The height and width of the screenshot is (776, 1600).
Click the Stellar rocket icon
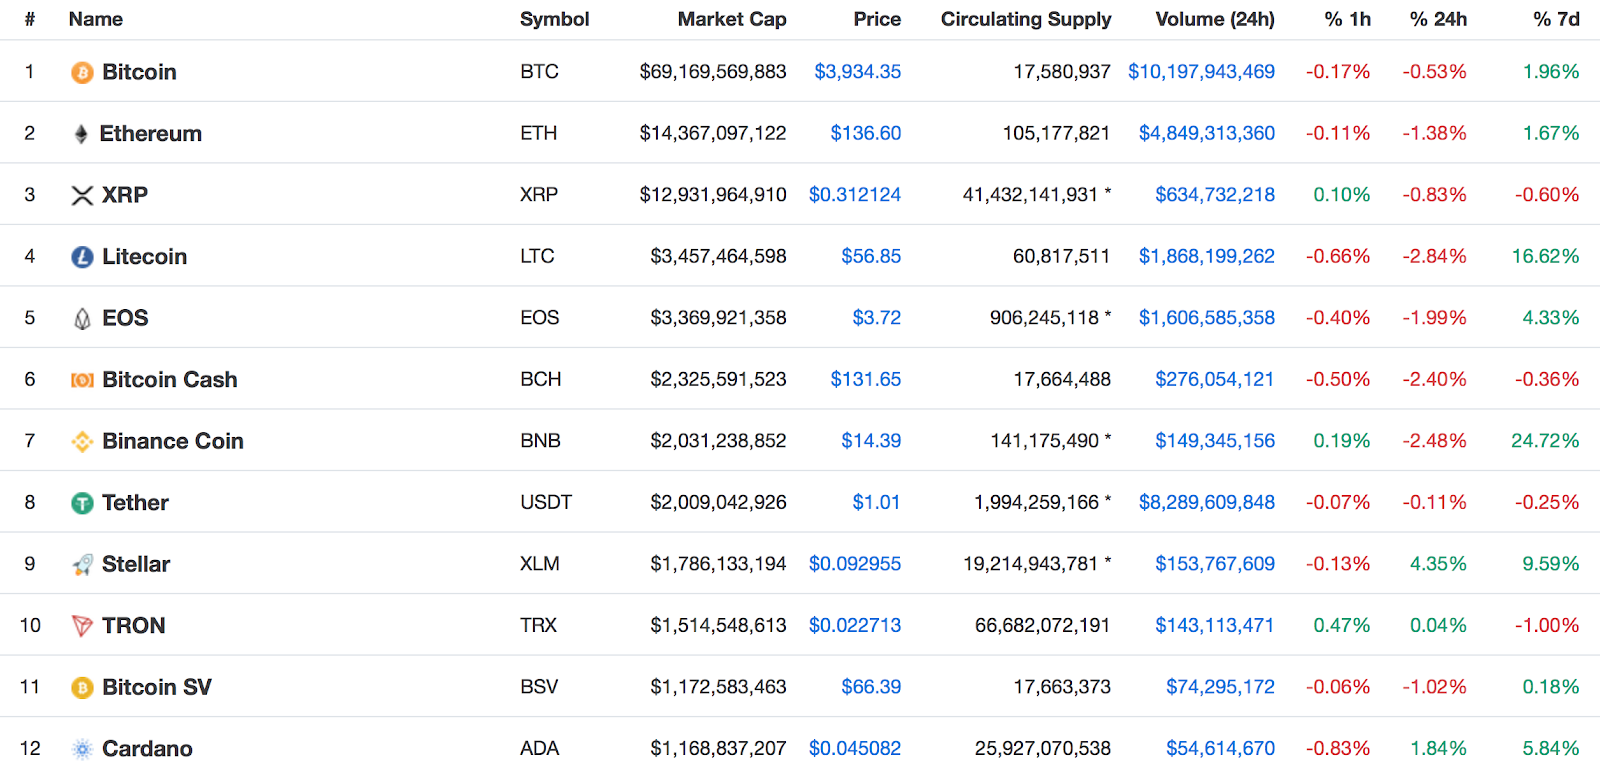pyautogui.click(x=82, y=565)
